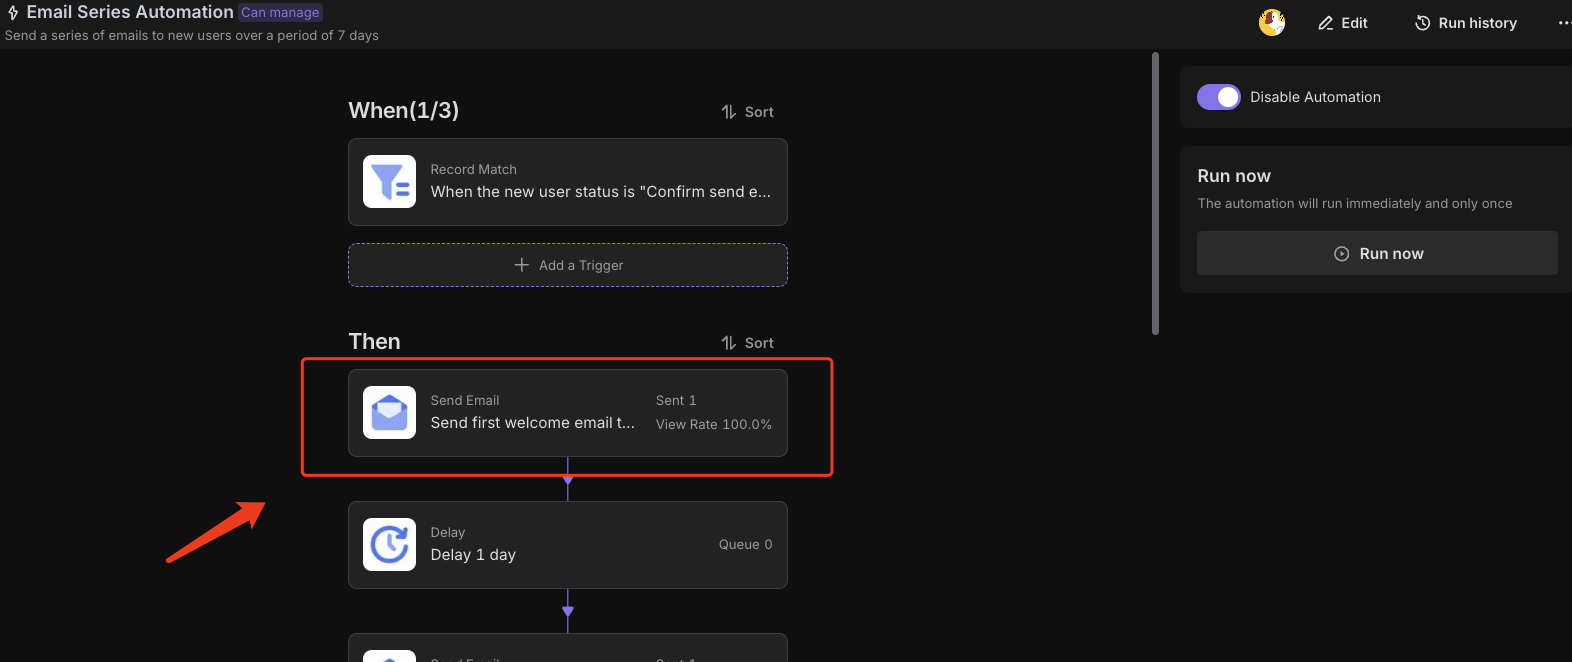Click the lightning bolt automation icon

[13, 13]
